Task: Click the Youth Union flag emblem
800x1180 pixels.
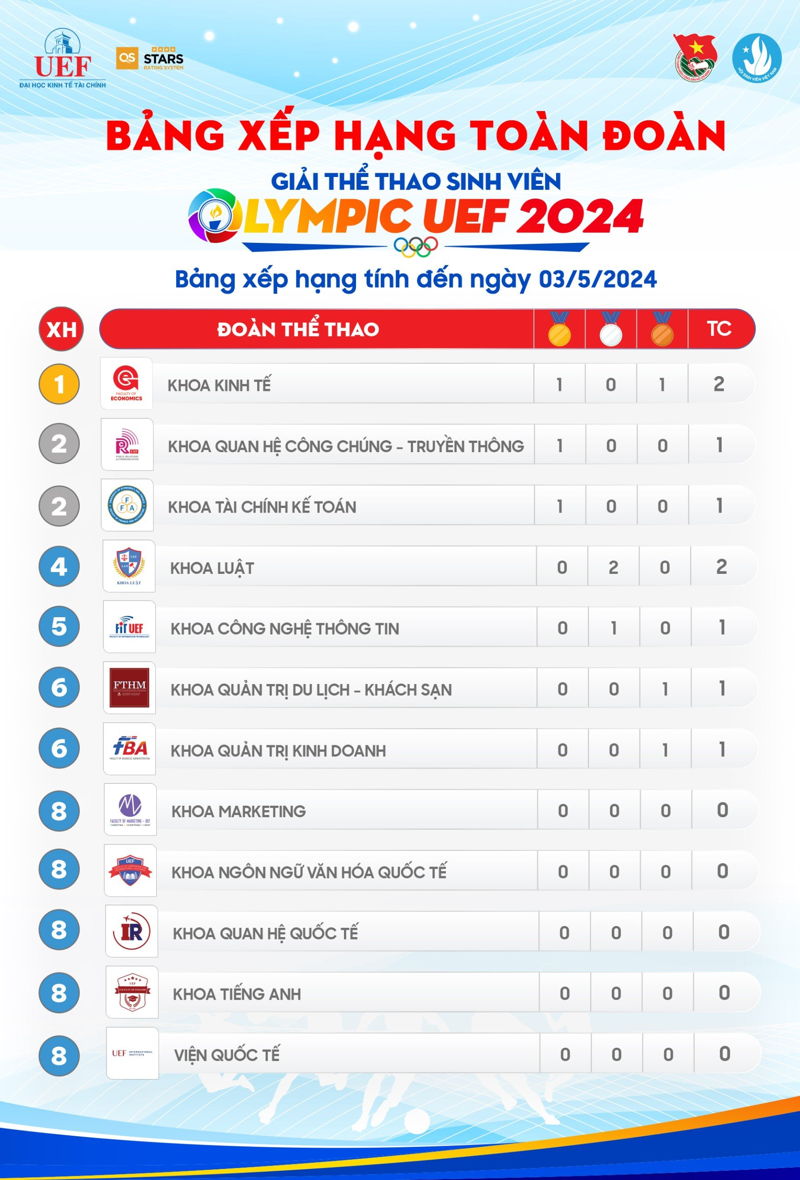Action: click(696, 58)
